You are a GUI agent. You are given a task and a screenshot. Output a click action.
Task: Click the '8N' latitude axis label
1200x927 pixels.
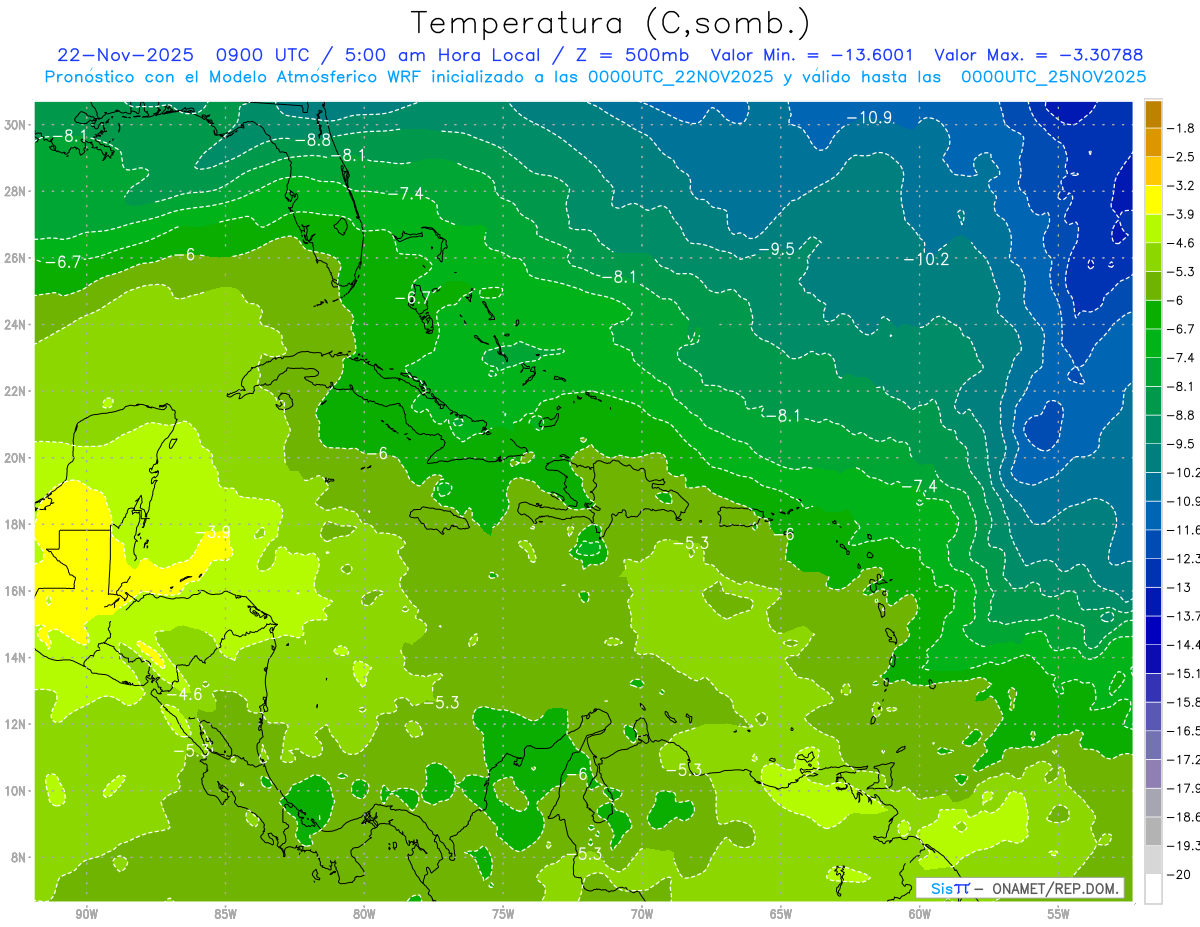tap(20, 857)
